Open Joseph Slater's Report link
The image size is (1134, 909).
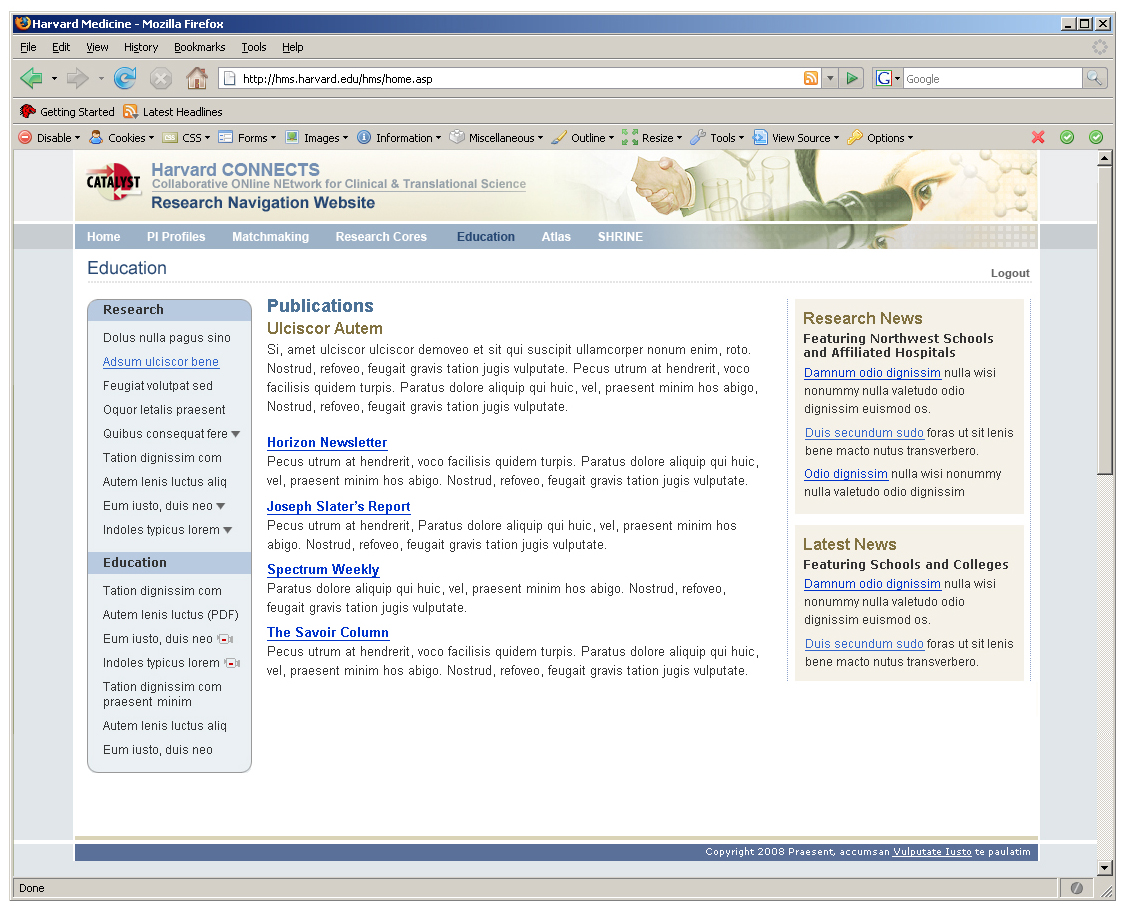click(x=338, y=507)
